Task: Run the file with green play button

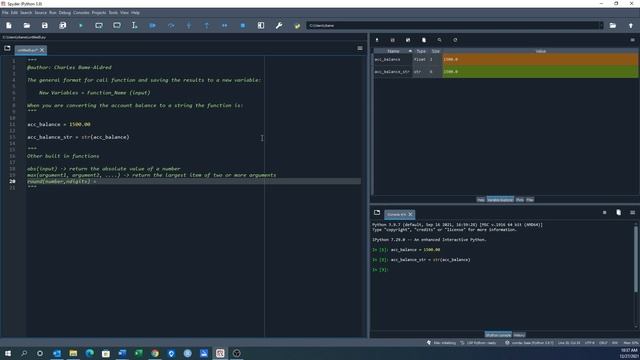Action: point(81,25)
